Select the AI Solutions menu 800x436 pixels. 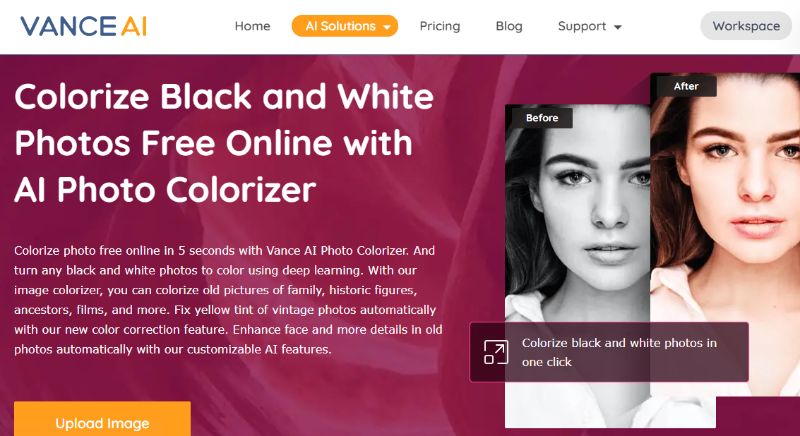(x=345, y=26)
